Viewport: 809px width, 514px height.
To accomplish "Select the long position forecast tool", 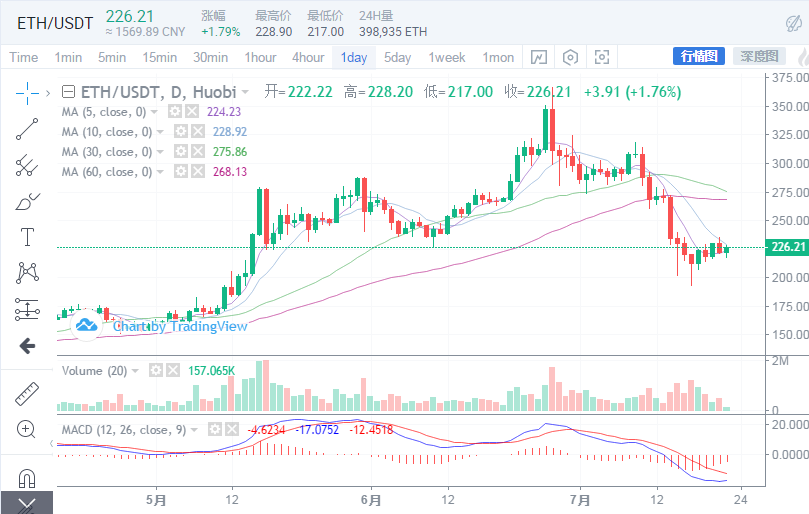I will [x=27, y=310].
